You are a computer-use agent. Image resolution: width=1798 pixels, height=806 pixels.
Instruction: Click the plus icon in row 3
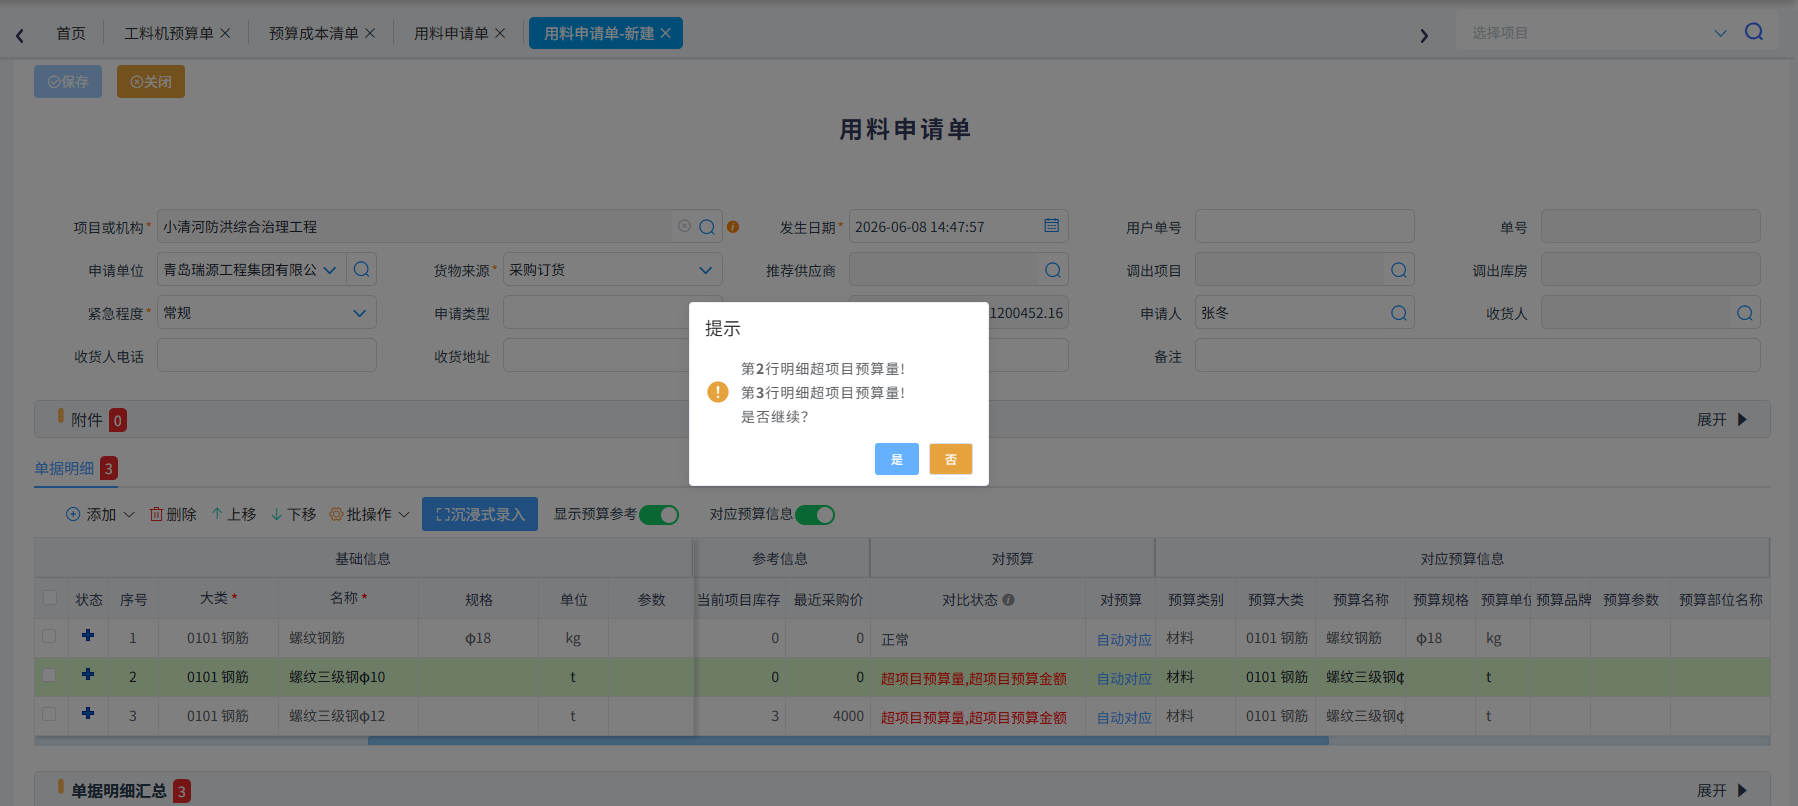pos(88,713)
